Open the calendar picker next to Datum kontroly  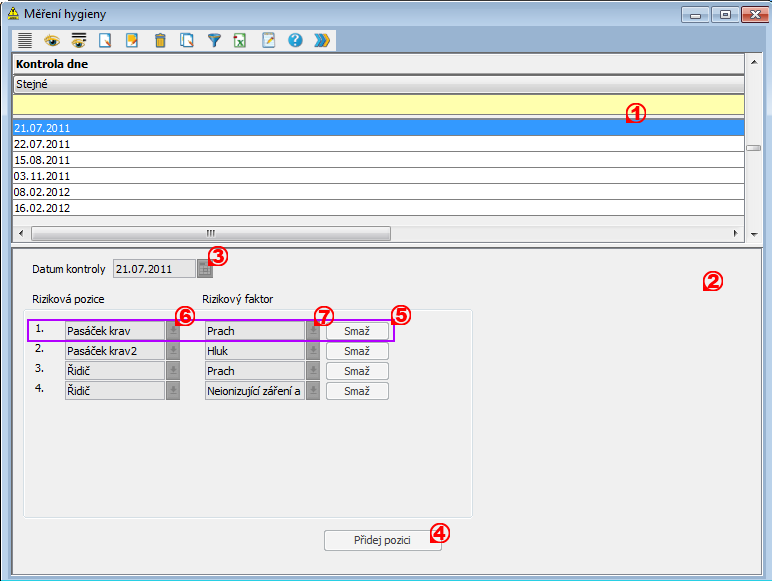[204, 268]
